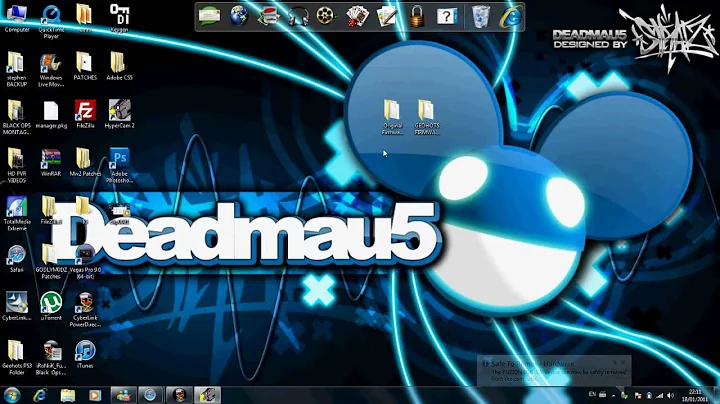
Task: Open Windows Explorer from taskbar
Action: [68, 395]
